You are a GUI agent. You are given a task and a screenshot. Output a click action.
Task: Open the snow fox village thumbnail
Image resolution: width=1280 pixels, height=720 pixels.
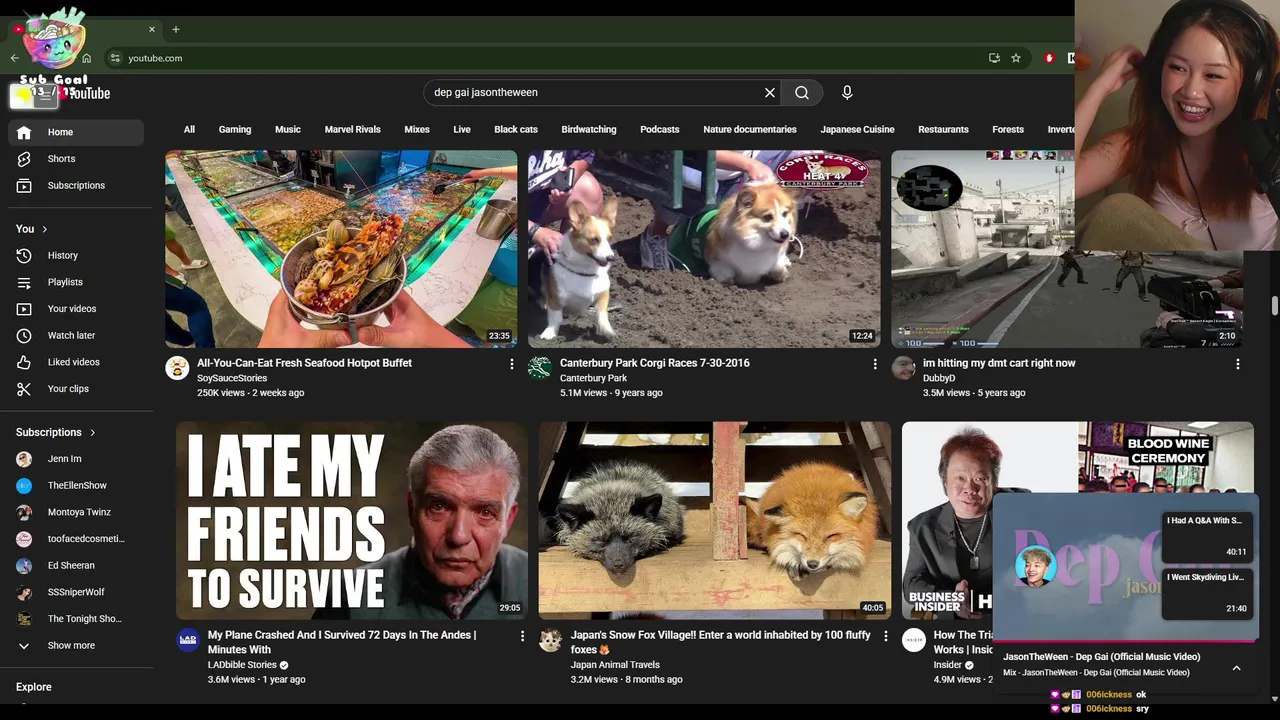coord(715,520)
